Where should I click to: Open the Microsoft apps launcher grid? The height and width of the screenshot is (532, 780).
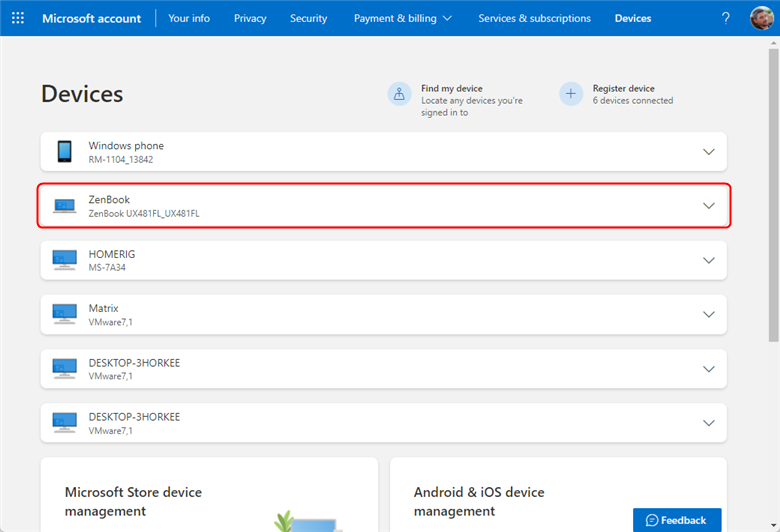tap(18, 18)
